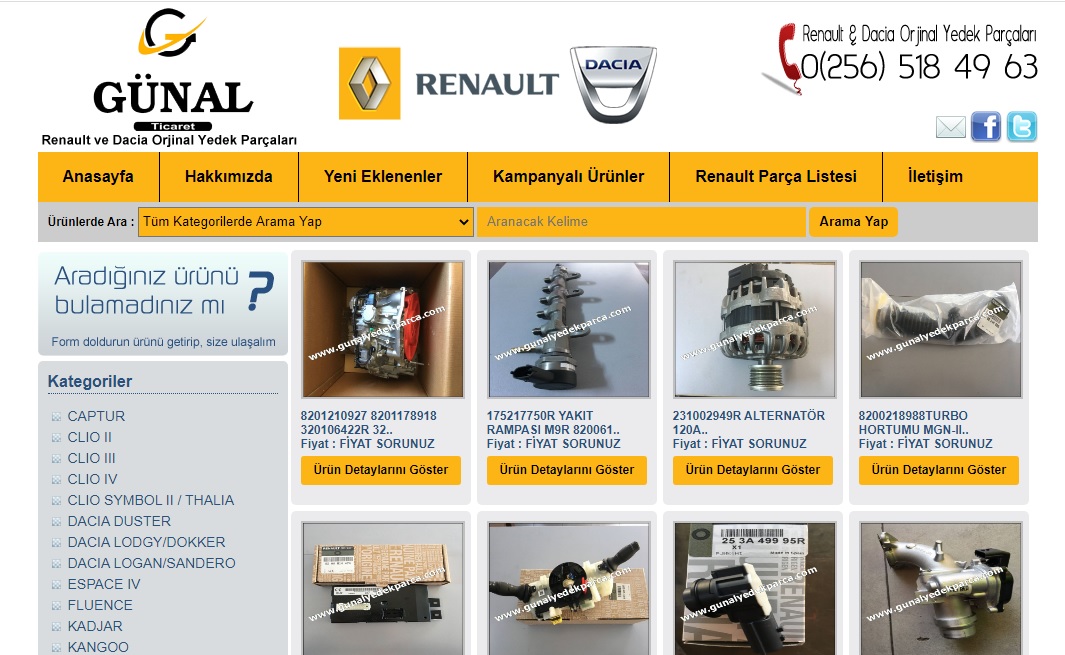The height and width of the screenshot is (655, 1065).
Task: Focus the Aranacak Kelime search field
Action: point(640,222)
